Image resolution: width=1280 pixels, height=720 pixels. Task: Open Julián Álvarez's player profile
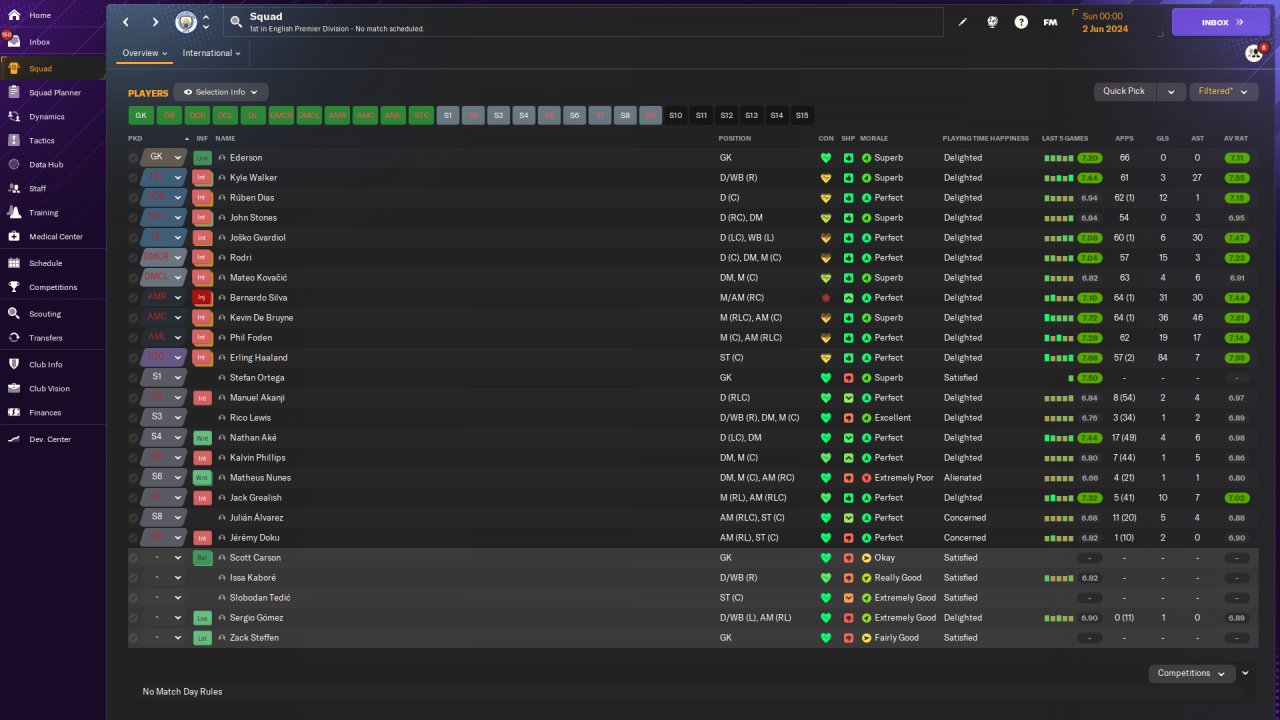click(256, 518)
